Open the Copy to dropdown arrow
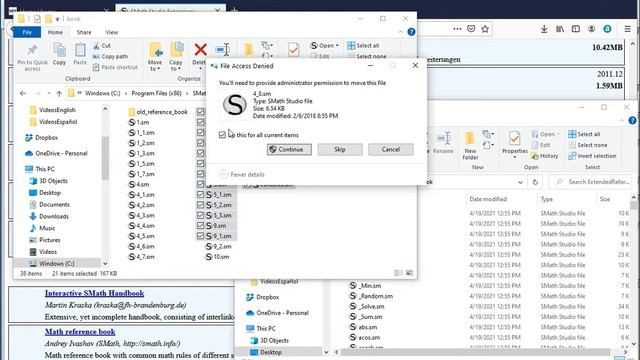 click(x=179, y=69)
